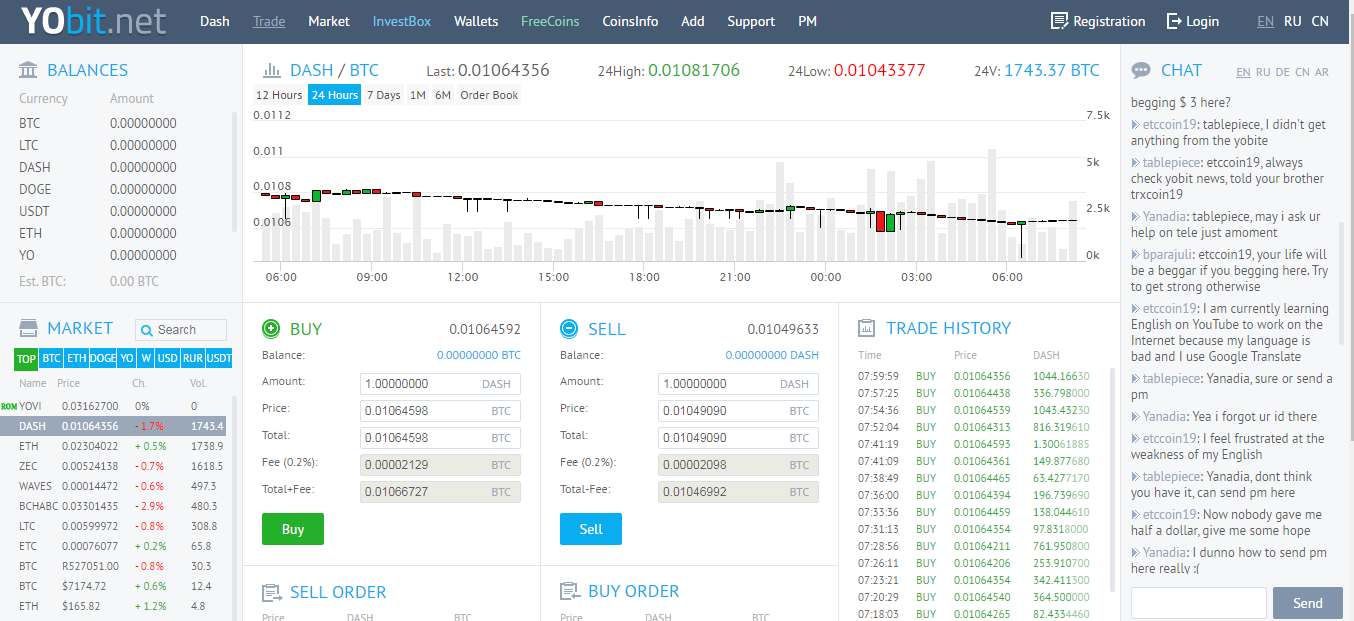Open the Wallets page
Viewport: 1354px width, 621px height.
(476, 21)
